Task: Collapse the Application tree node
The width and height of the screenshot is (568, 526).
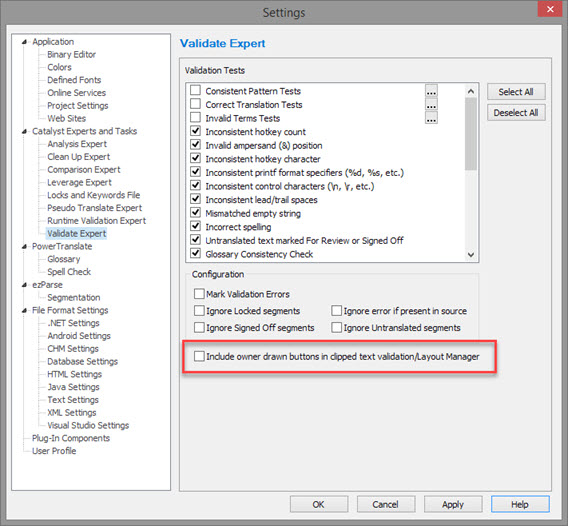Action: click(x=24, y=42)
